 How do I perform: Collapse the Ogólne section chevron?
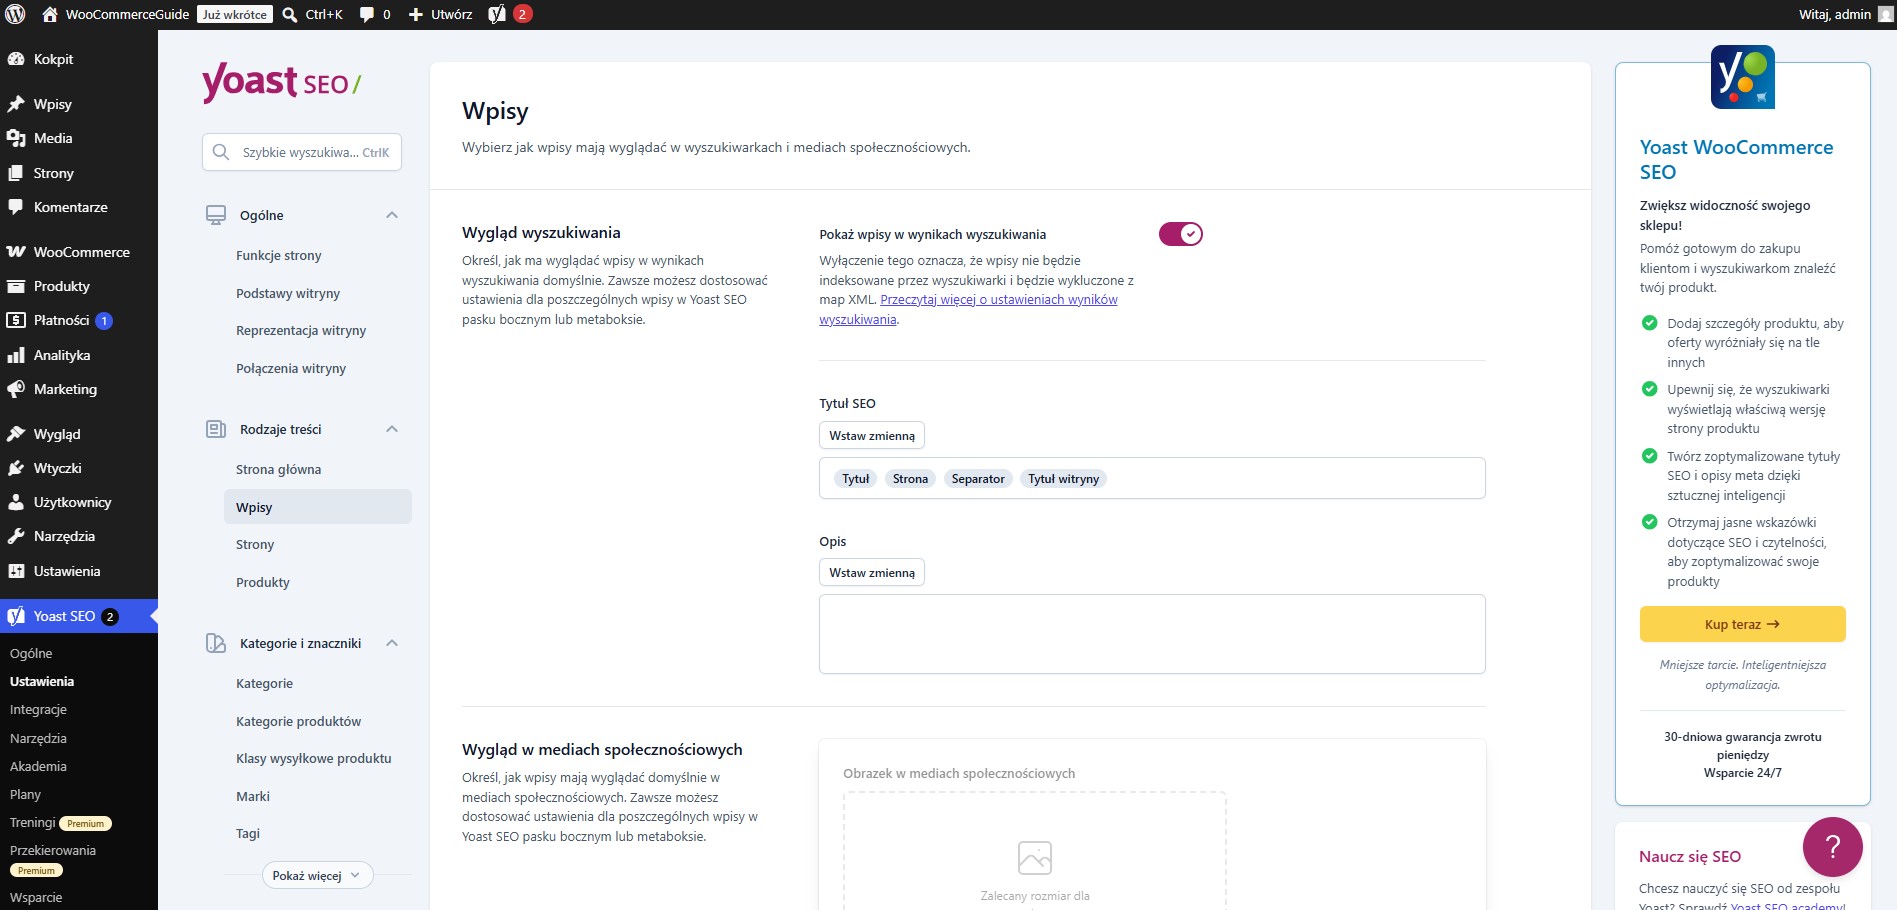tap(392, 215)
